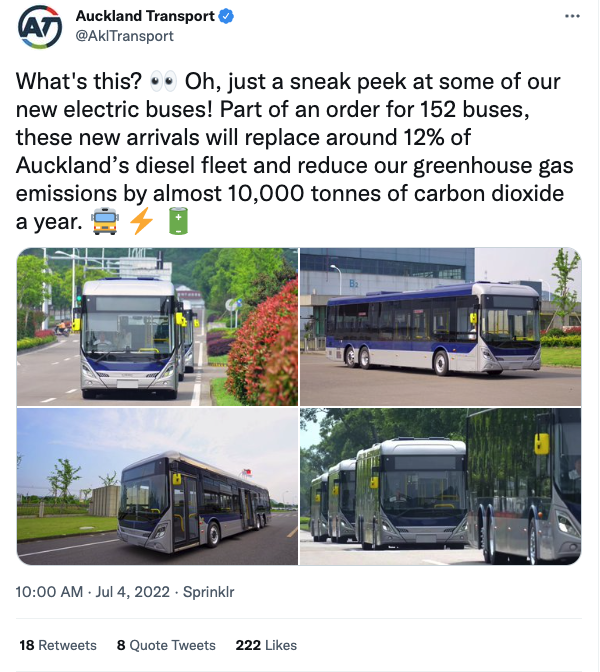View the 8 Quote Tweets list

pyautogui.click(x=166, y=645)
